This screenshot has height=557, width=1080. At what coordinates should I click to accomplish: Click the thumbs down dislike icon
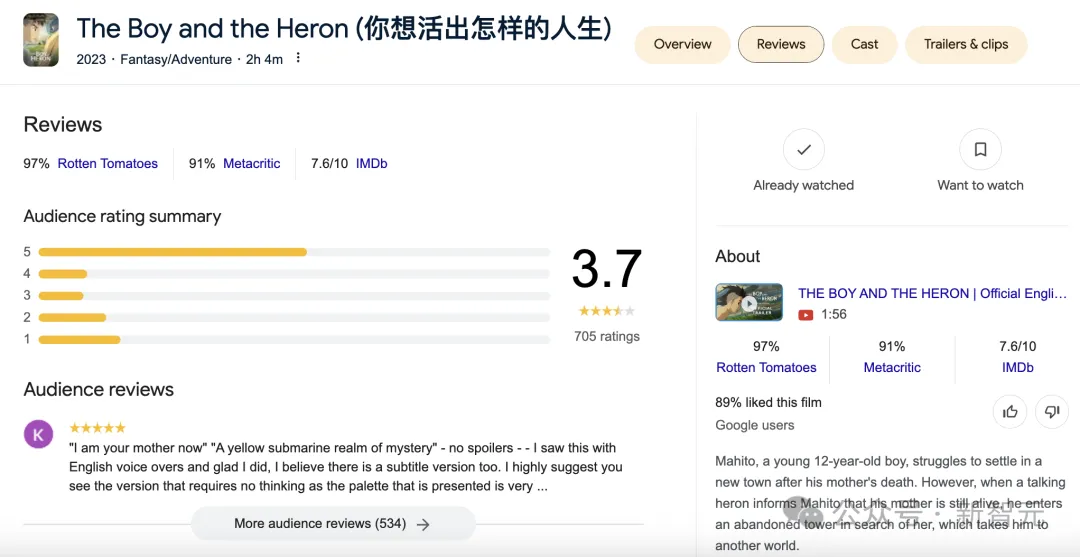(x=1051, y=411)
